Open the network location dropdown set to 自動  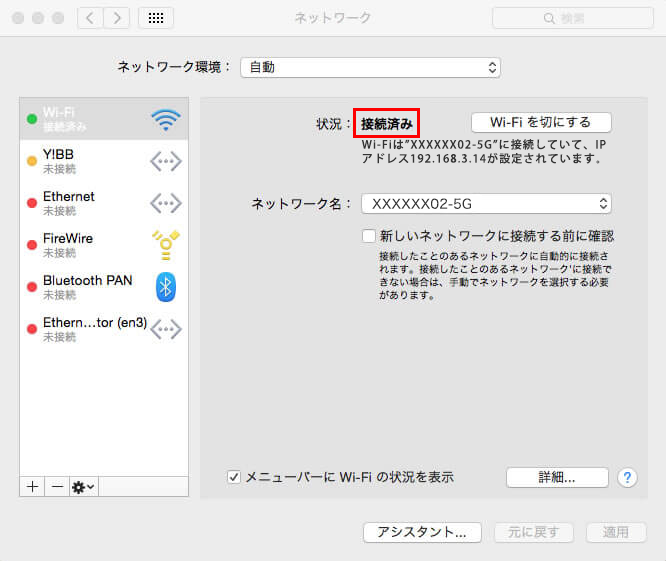pos(370,68)
